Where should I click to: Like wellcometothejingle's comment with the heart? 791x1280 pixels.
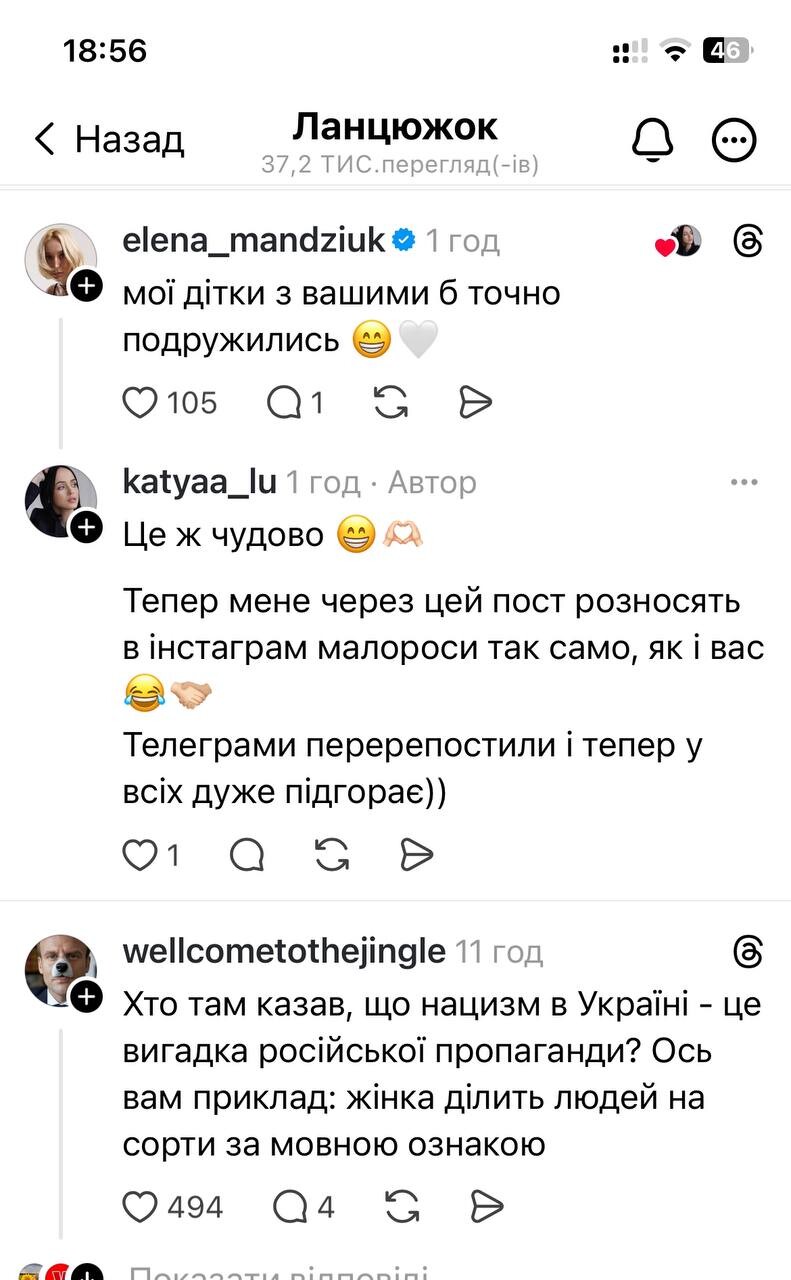pos(140,1207)
